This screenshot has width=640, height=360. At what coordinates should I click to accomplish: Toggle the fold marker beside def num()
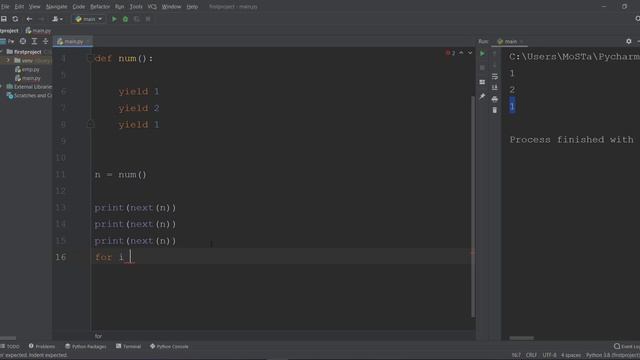click(x=90, y=58)
